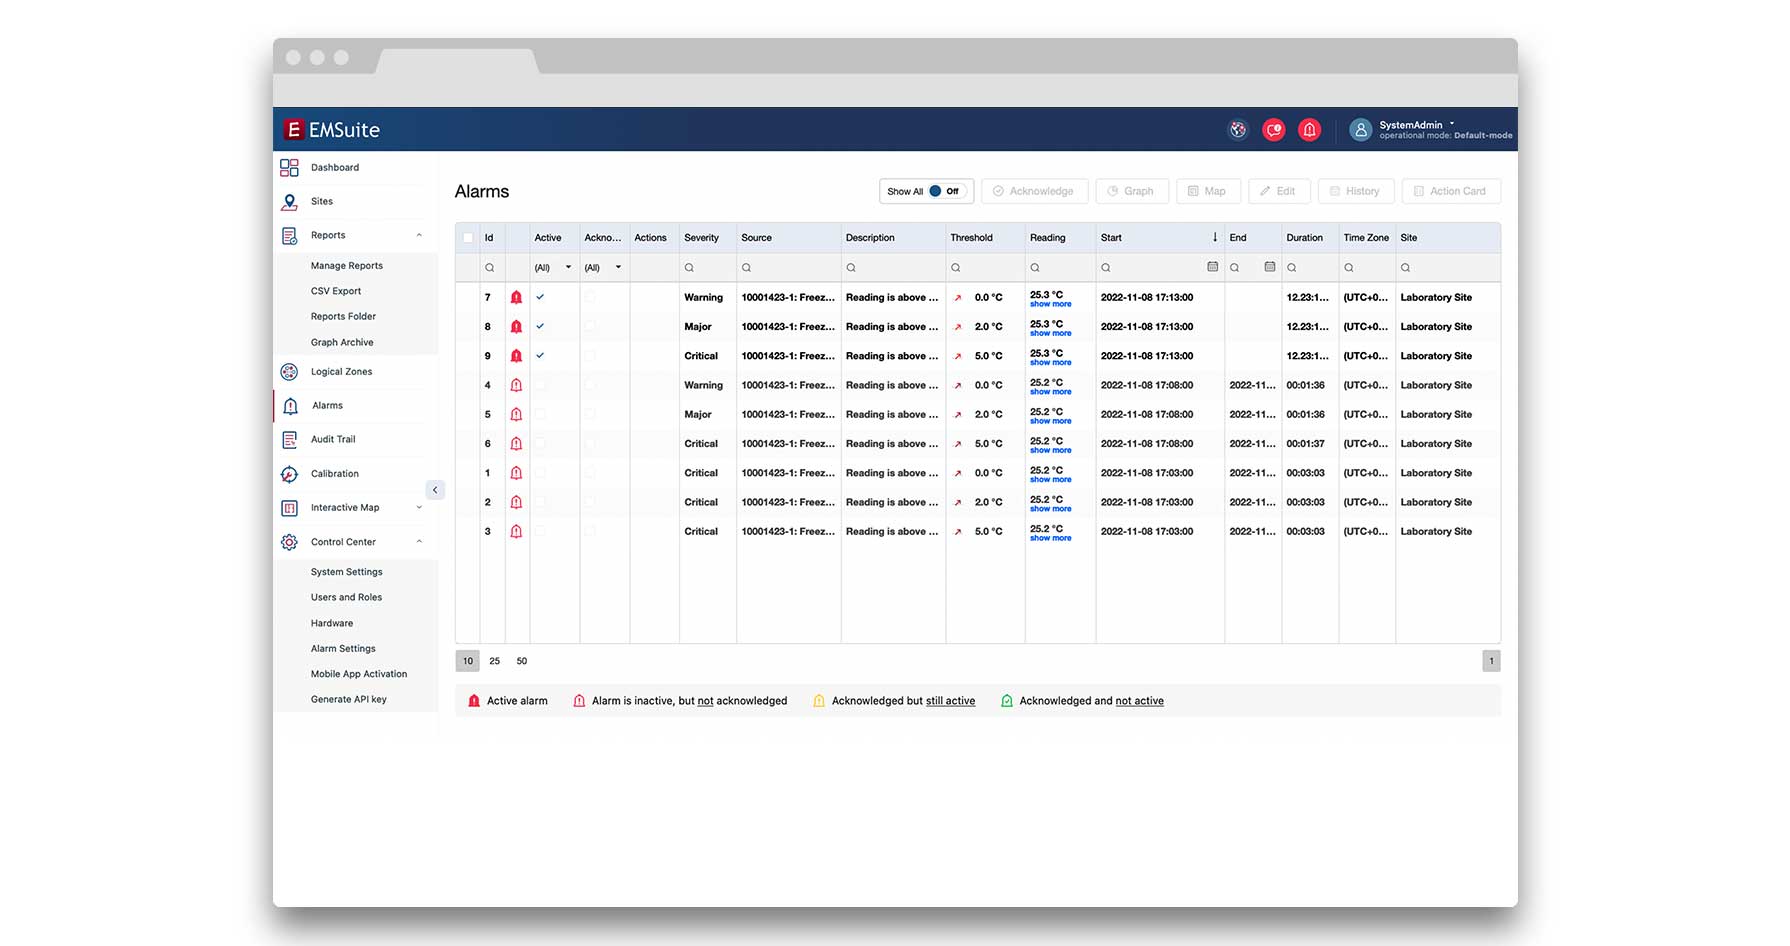Click the Audit Trail icon
This screenshot has height=946, width=1790.
click(289, 440)
